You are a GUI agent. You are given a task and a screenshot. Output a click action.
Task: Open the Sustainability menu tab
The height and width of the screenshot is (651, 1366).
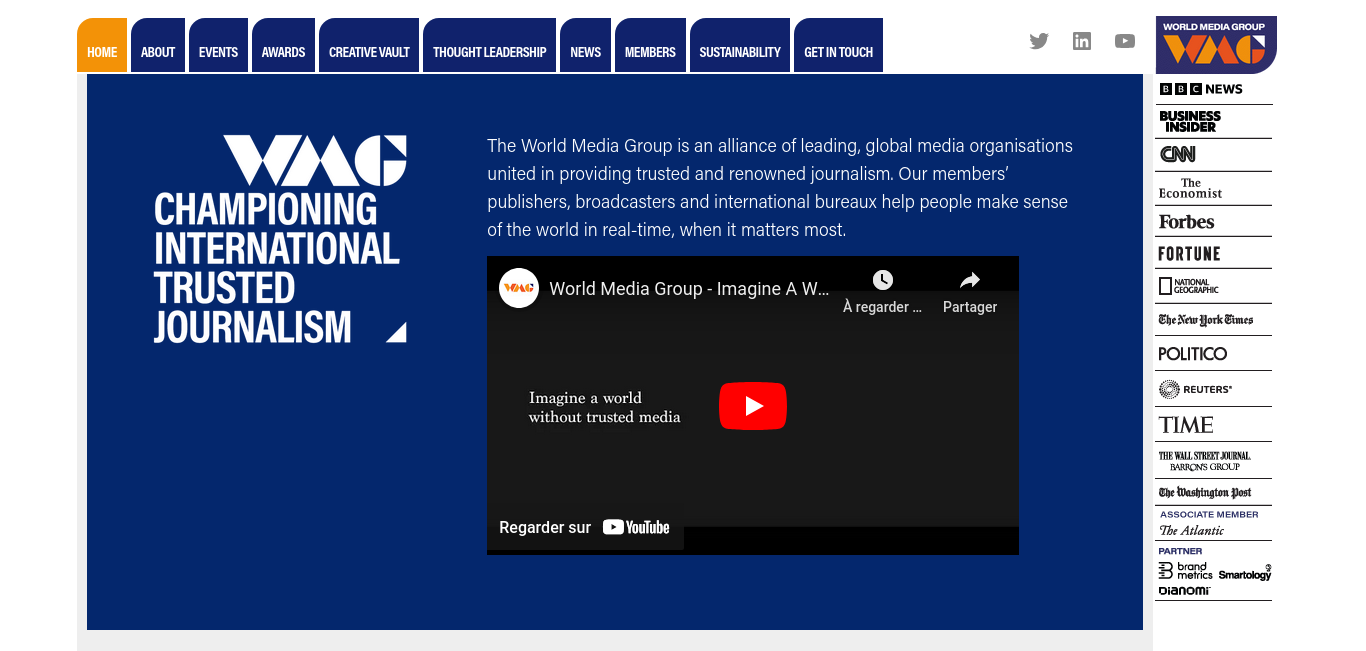[740, 45]
